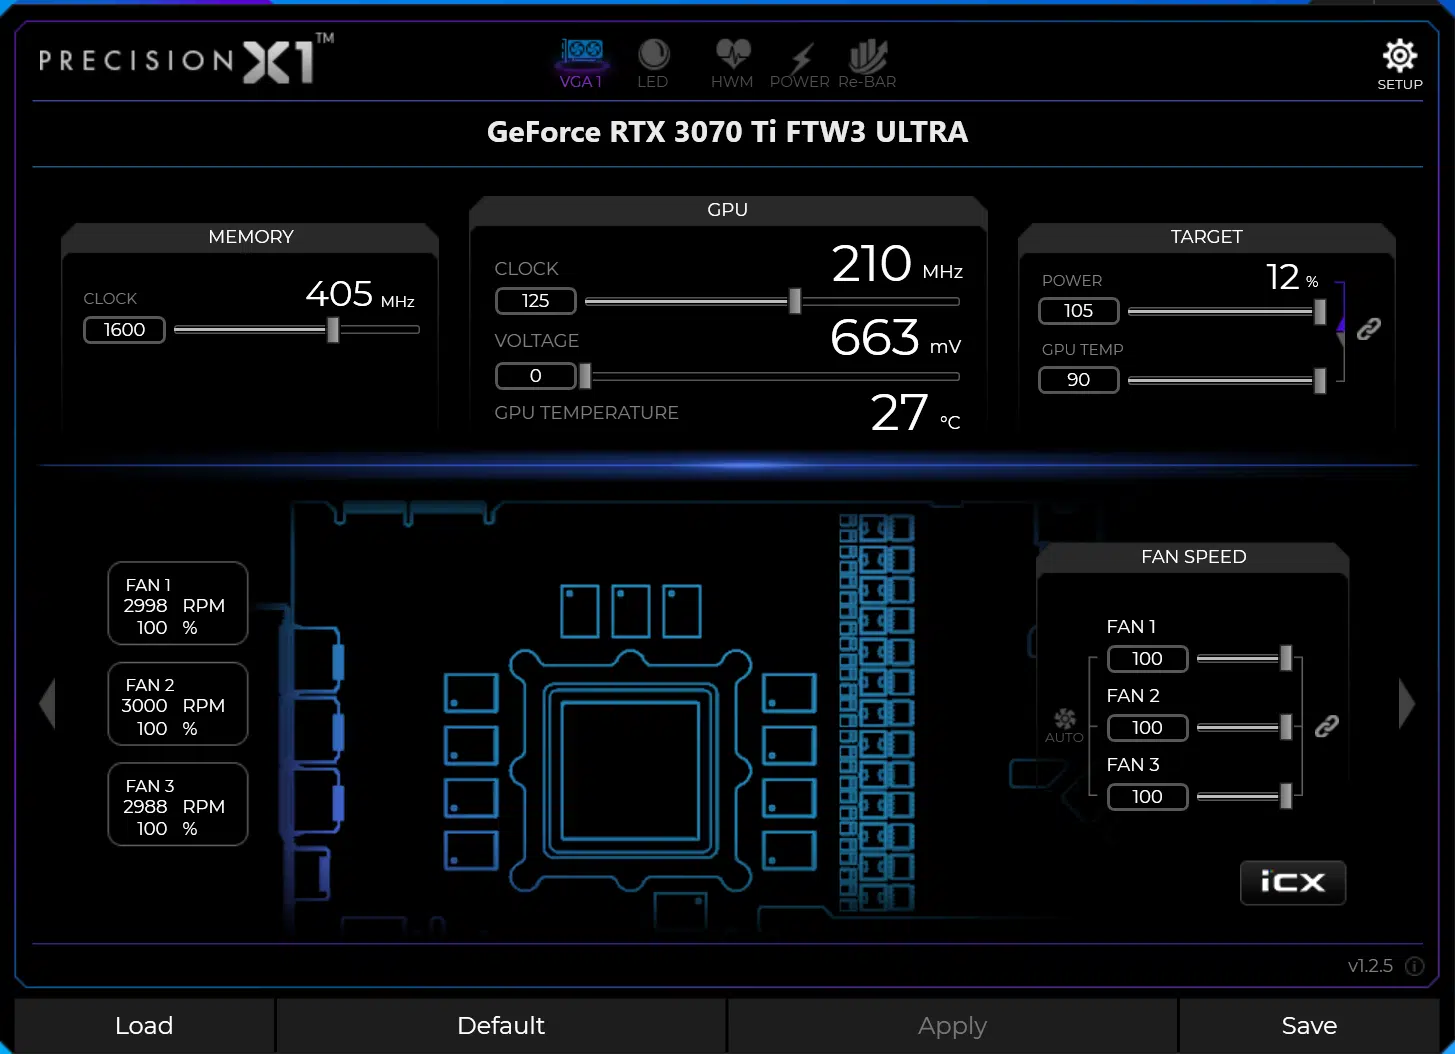Switch to the LED control tab
This screenshot has width=1455, height=1054.
653,64
